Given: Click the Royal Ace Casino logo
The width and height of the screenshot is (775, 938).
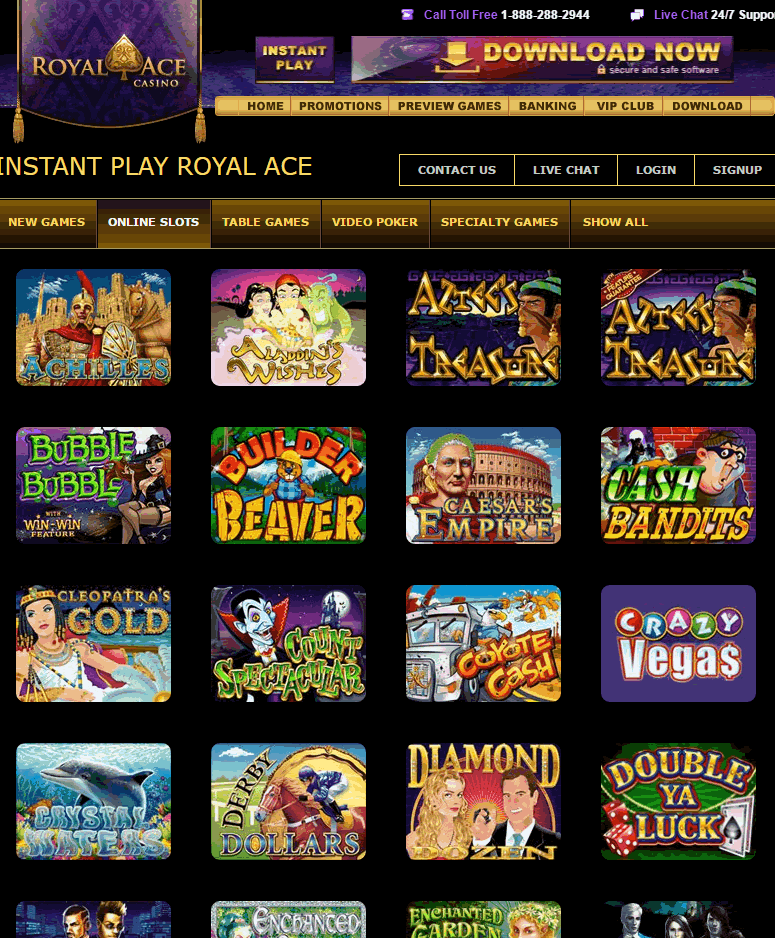Looking at the screenshot, I should tap(109, 65).
